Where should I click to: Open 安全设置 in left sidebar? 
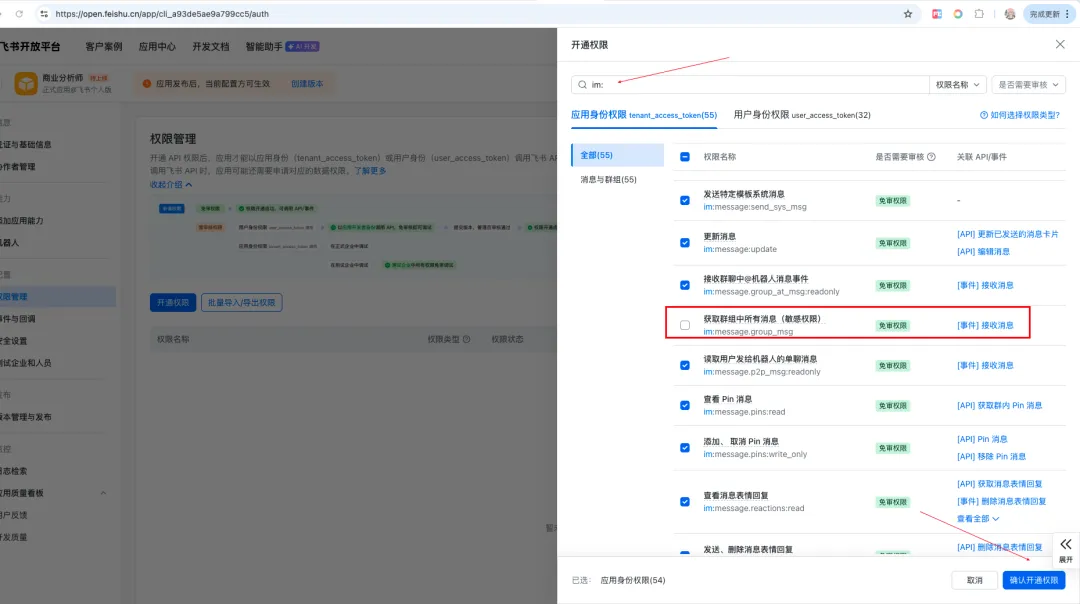14,341
